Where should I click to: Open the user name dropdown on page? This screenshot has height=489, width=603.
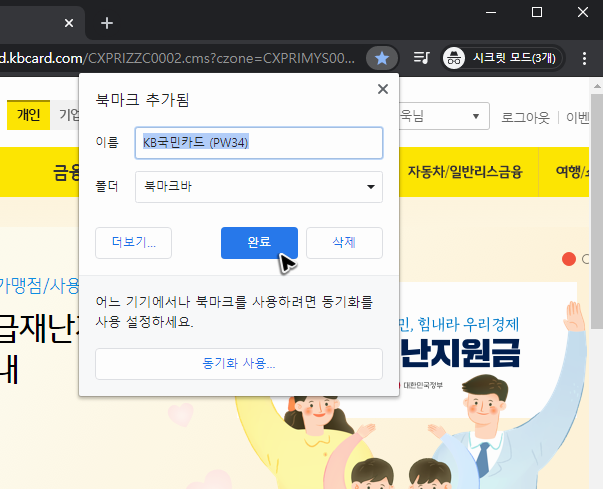click(444, 116)
